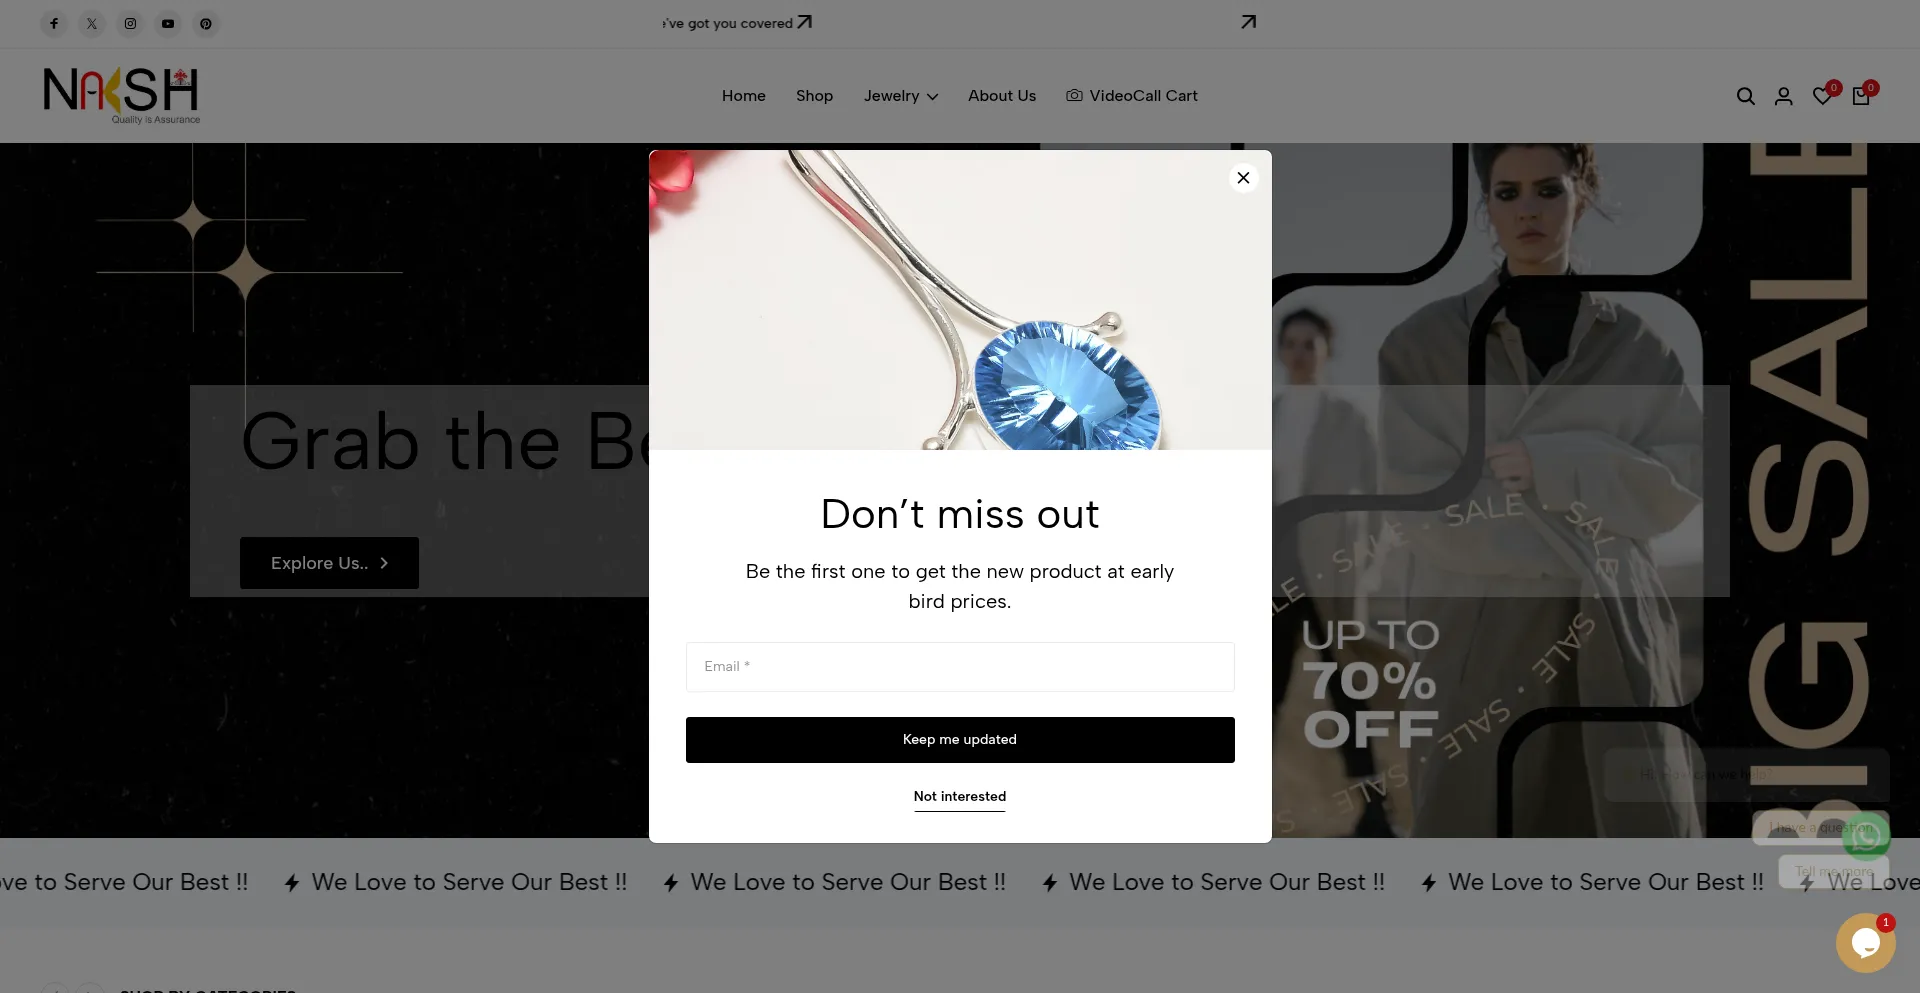Viewport: 1920px width, 993px height.
Task: Click the search magnifier icon
Action: 1746,96
